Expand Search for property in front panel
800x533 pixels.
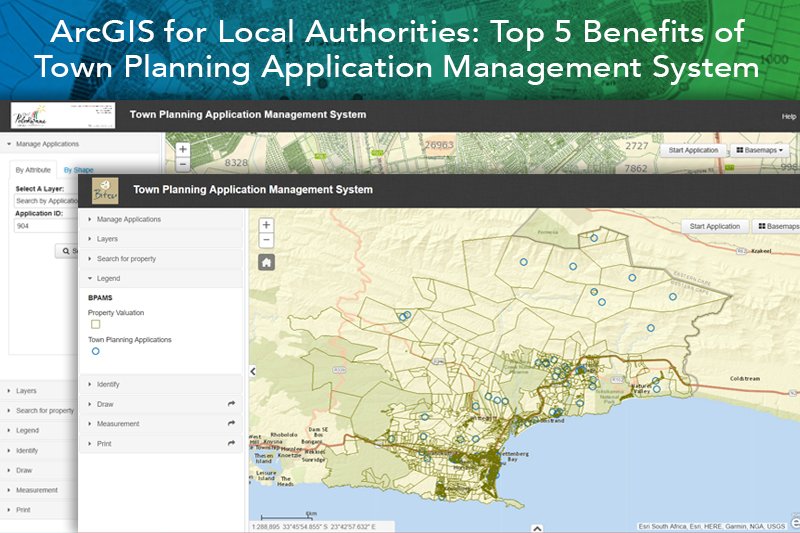point(161,259)
